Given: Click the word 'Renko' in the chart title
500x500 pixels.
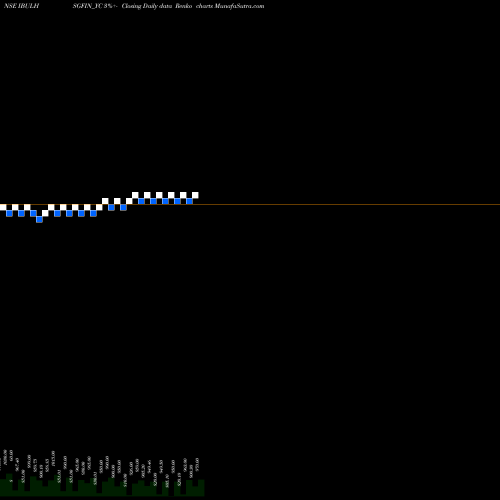Looking at the screenshot, I should 184,6.
